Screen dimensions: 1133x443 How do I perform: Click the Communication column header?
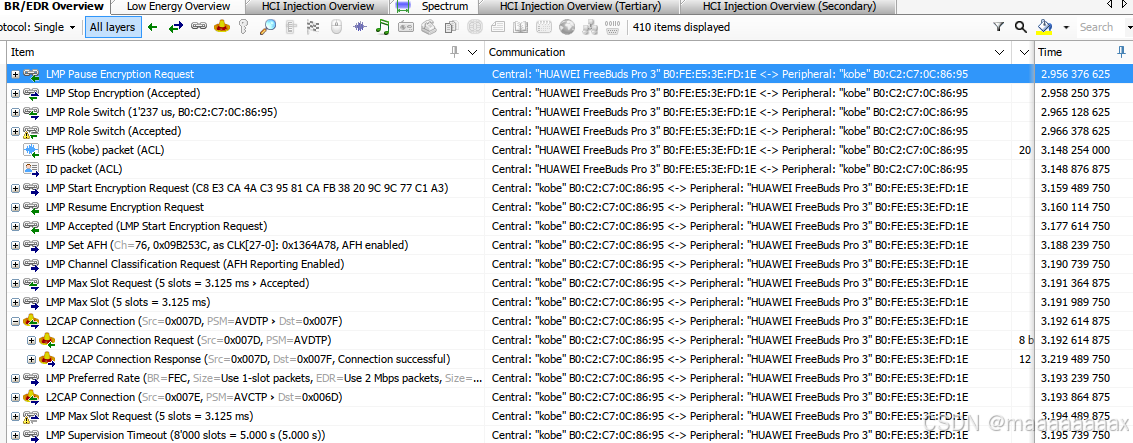click(x=748, y=52)
